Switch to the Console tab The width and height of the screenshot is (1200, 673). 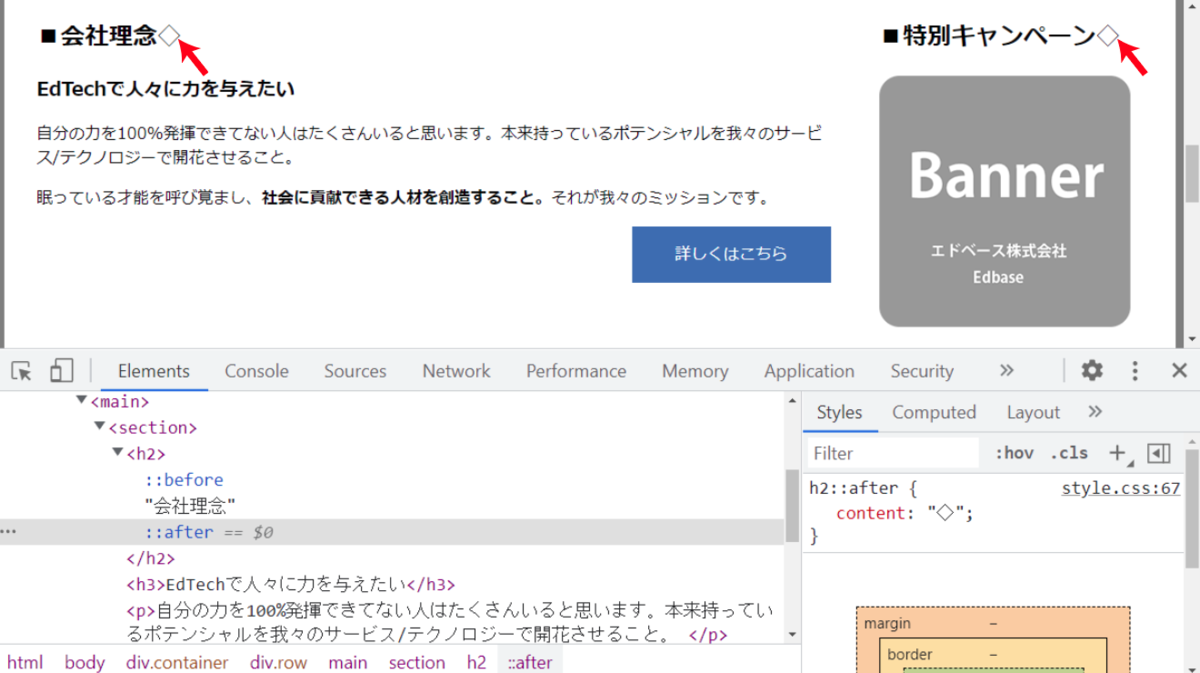(x=256, y=371)
